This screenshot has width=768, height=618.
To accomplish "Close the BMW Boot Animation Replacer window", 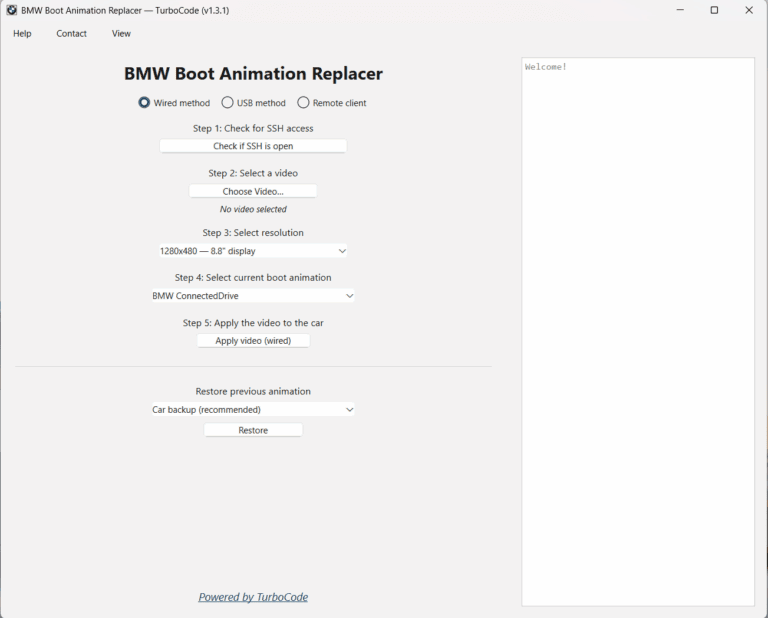I will [x=749, y=10].
